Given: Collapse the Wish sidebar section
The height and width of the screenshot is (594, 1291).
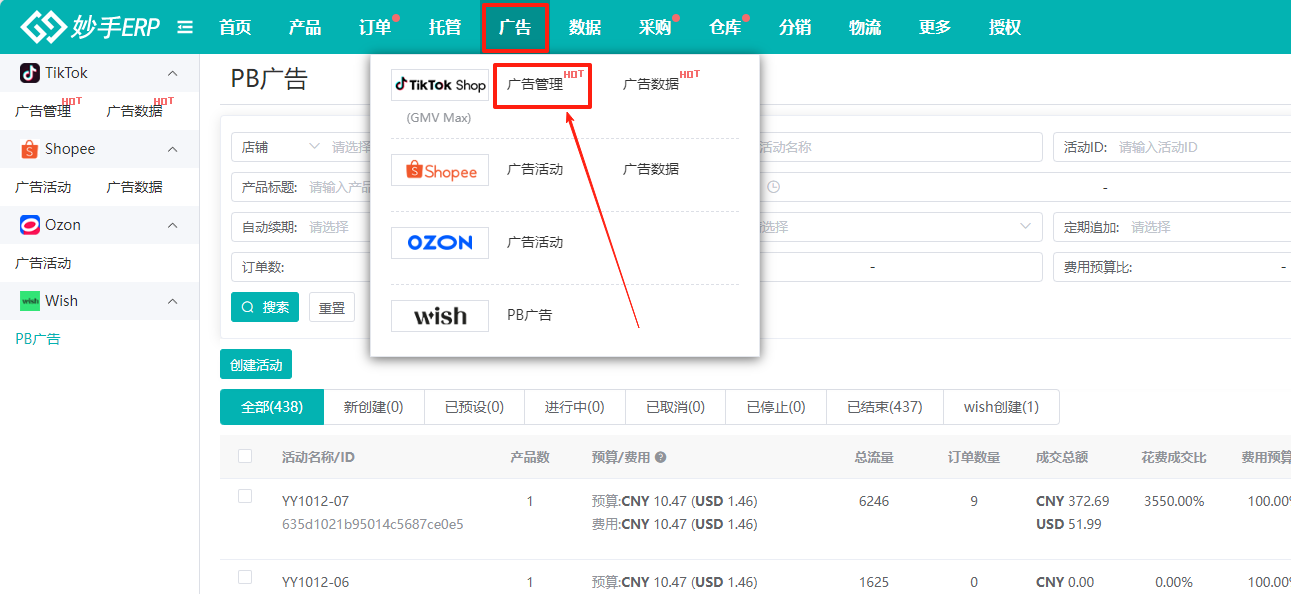Looking at the screenshot, I should point(172,301).
